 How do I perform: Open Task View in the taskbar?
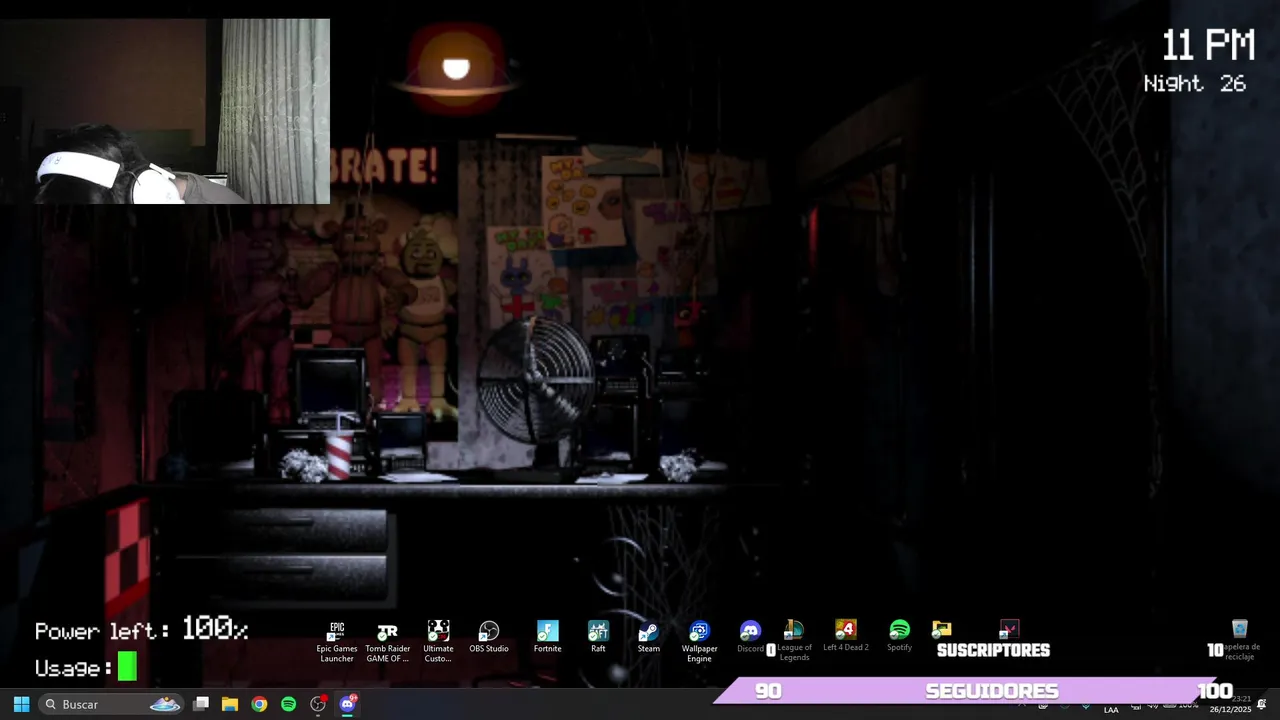201,704
